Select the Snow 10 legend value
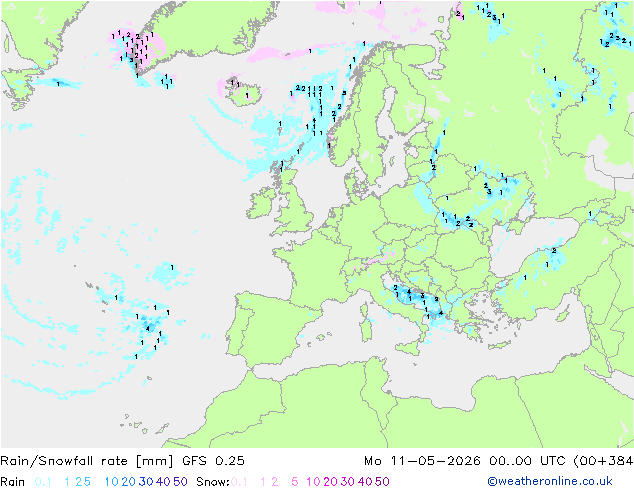634x490 pixels. click(x=313, y=482)
